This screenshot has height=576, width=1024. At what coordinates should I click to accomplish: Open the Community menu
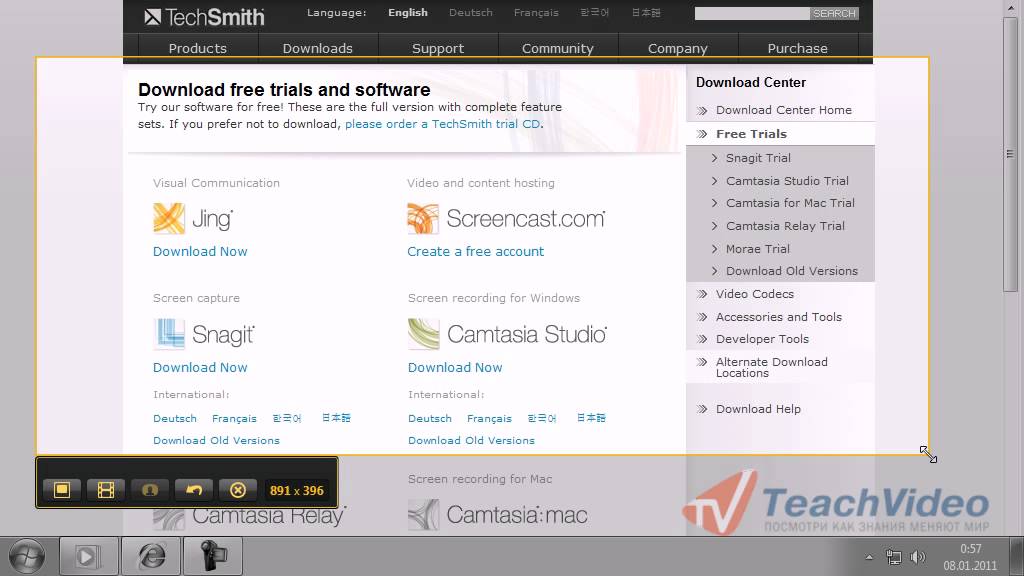(x=558, y=48)
